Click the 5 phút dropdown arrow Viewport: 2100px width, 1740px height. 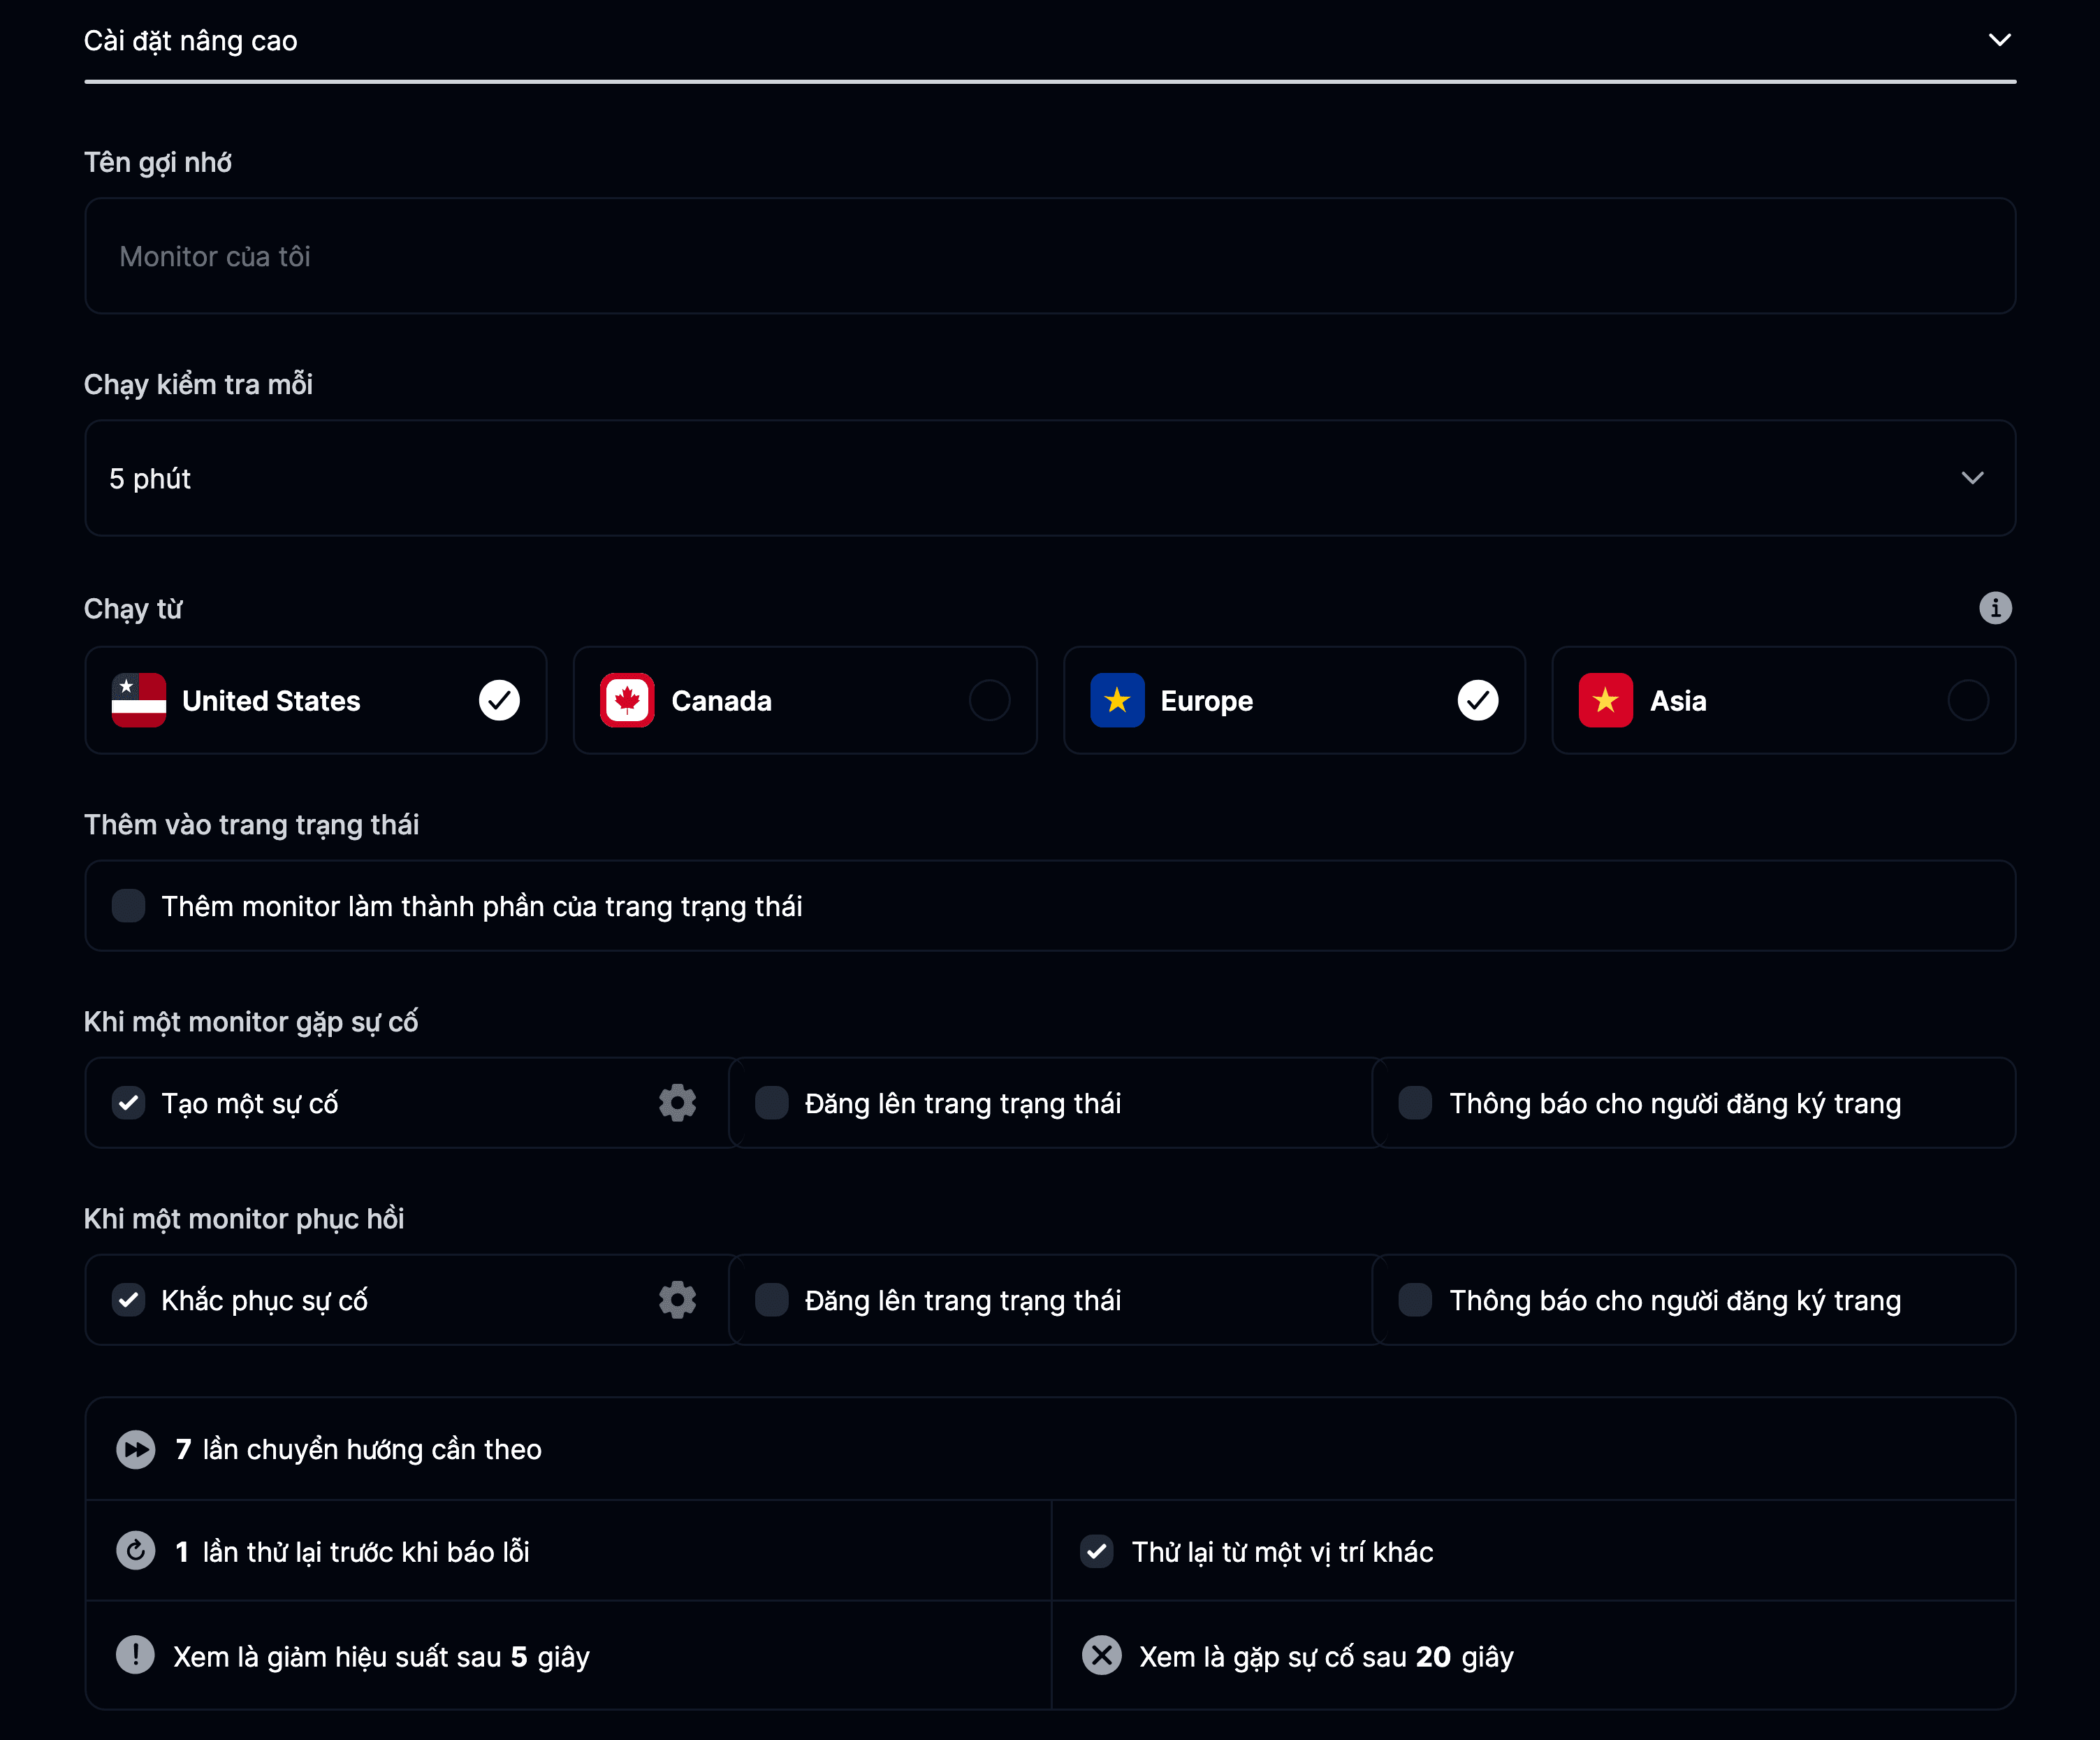click(1972, 478)
